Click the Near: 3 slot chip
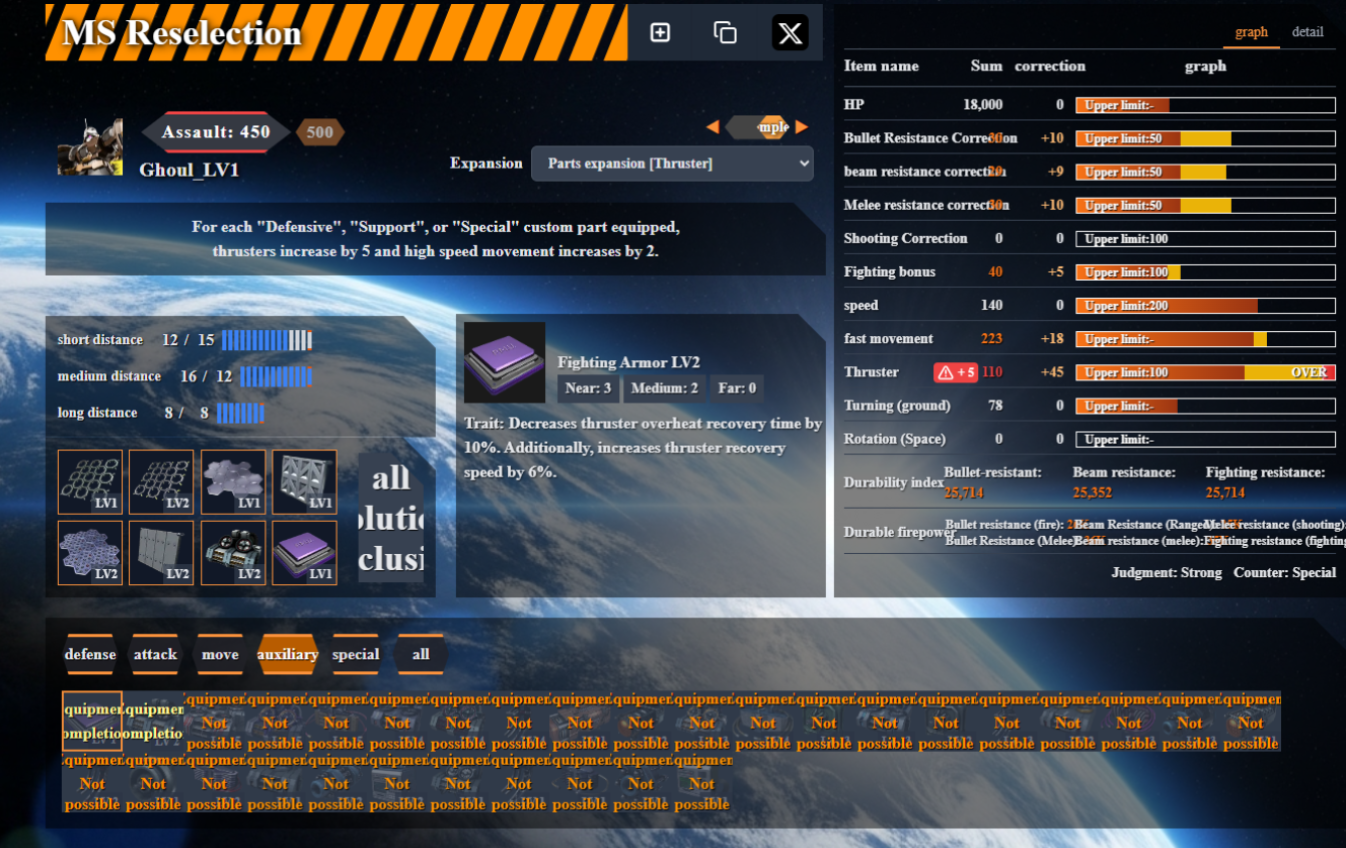 tap(589, 388)
